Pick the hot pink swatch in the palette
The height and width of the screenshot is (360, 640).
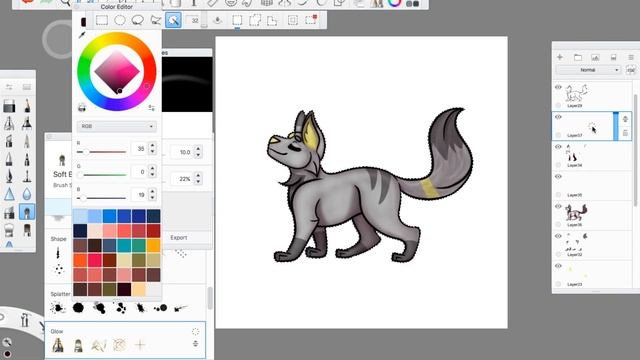[95, 260]
